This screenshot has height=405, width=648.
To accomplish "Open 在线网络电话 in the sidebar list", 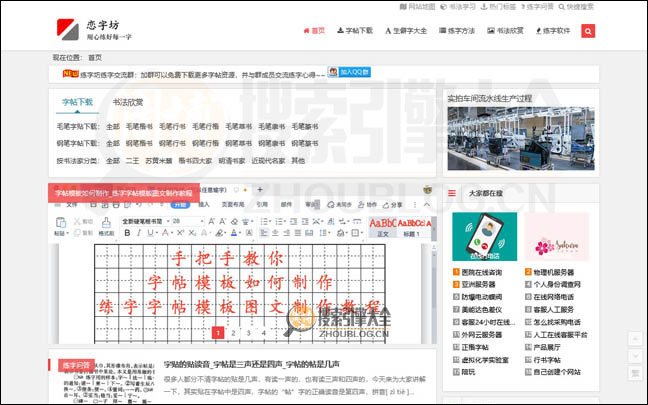I will [x=553, y=297].
